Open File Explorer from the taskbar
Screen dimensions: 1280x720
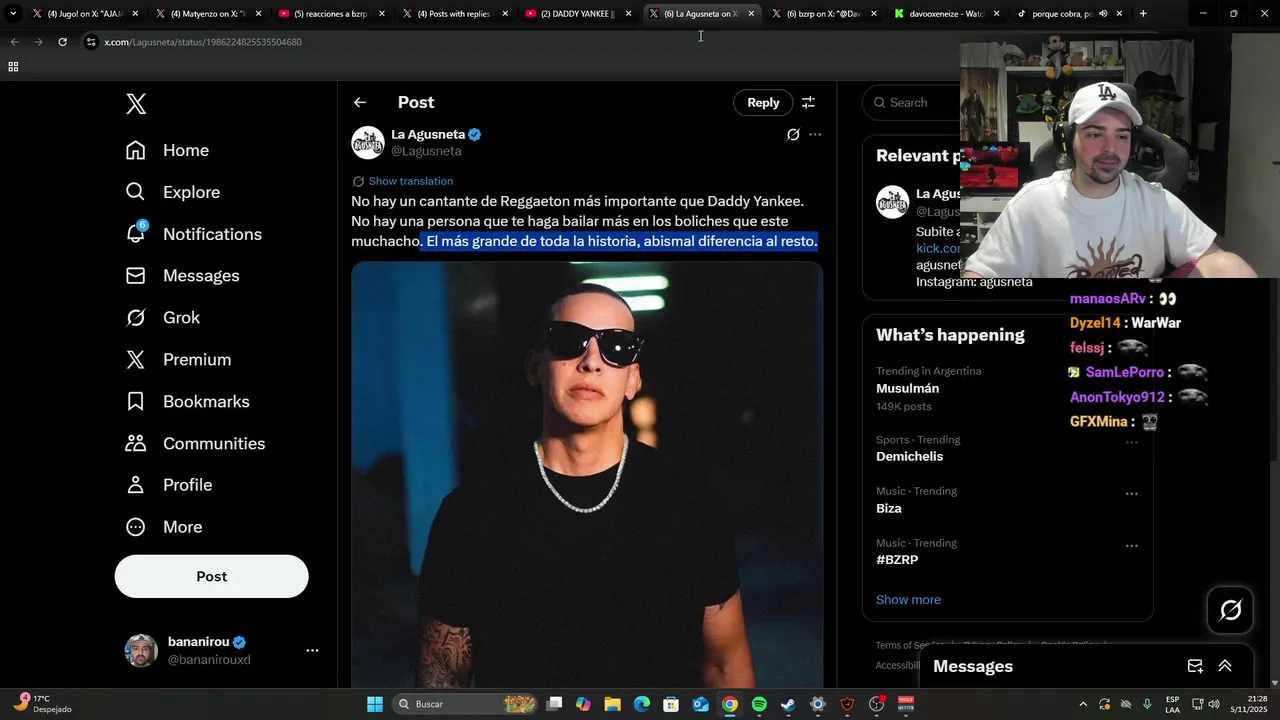[x=613, y=704]
